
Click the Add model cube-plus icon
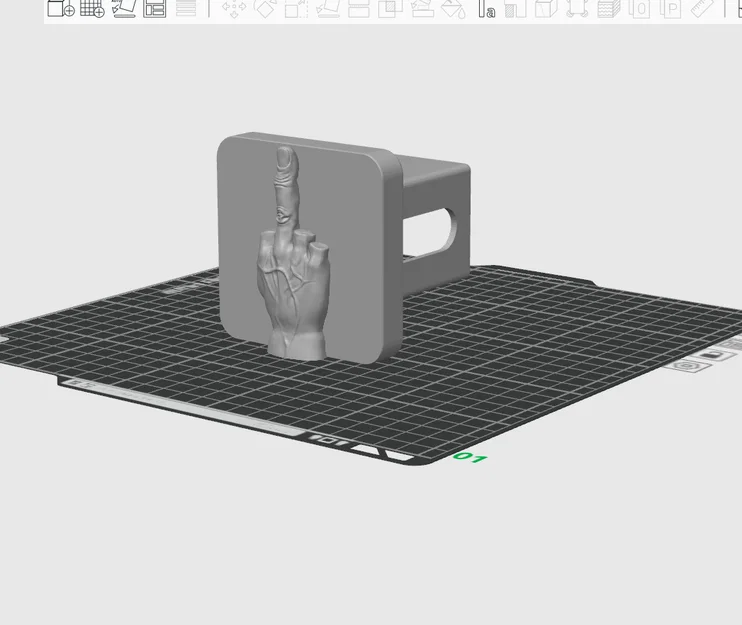61,8
